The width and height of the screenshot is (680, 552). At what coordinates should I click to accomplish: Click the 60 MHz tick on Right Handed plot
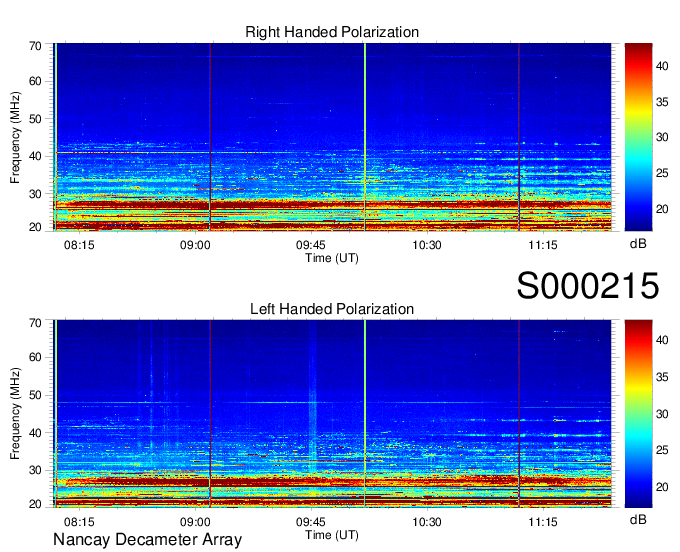(x=36, y=81)
